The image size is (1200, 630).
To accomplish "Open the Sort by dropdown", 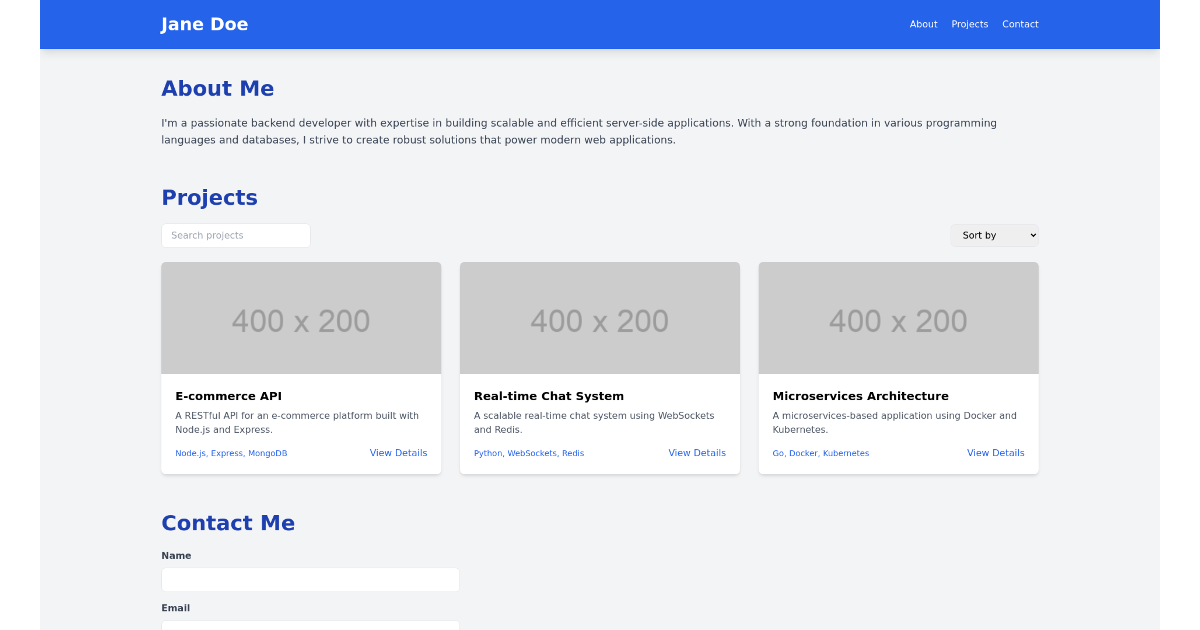I will click(x=994, y=235).
